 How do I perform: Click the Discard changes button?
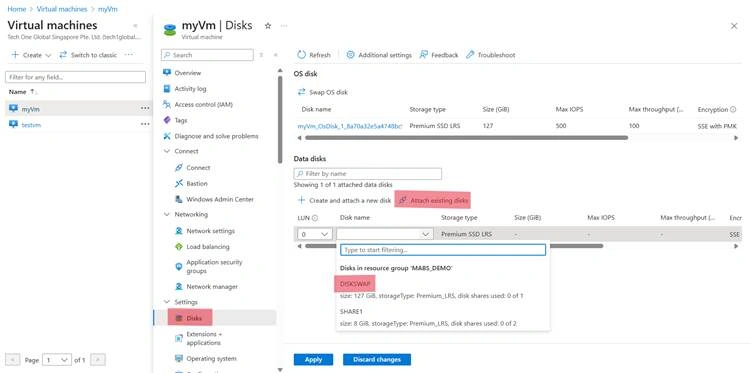(x=377, y=360)
